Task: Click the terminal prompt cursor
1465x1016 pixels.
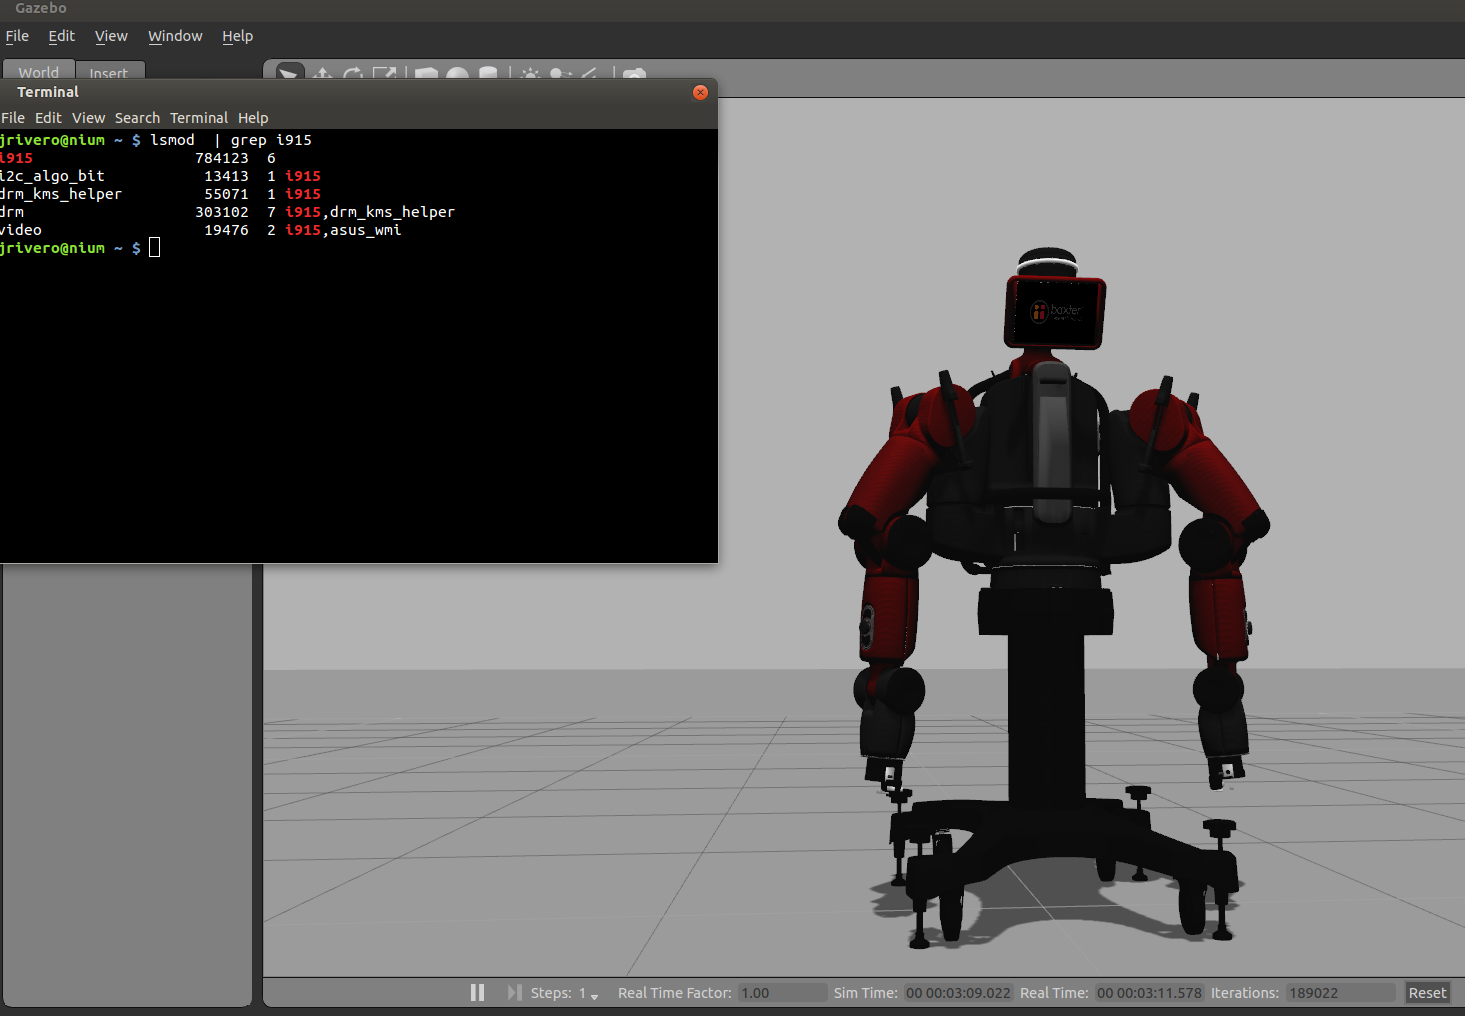Action: click(x=154, y=247)
